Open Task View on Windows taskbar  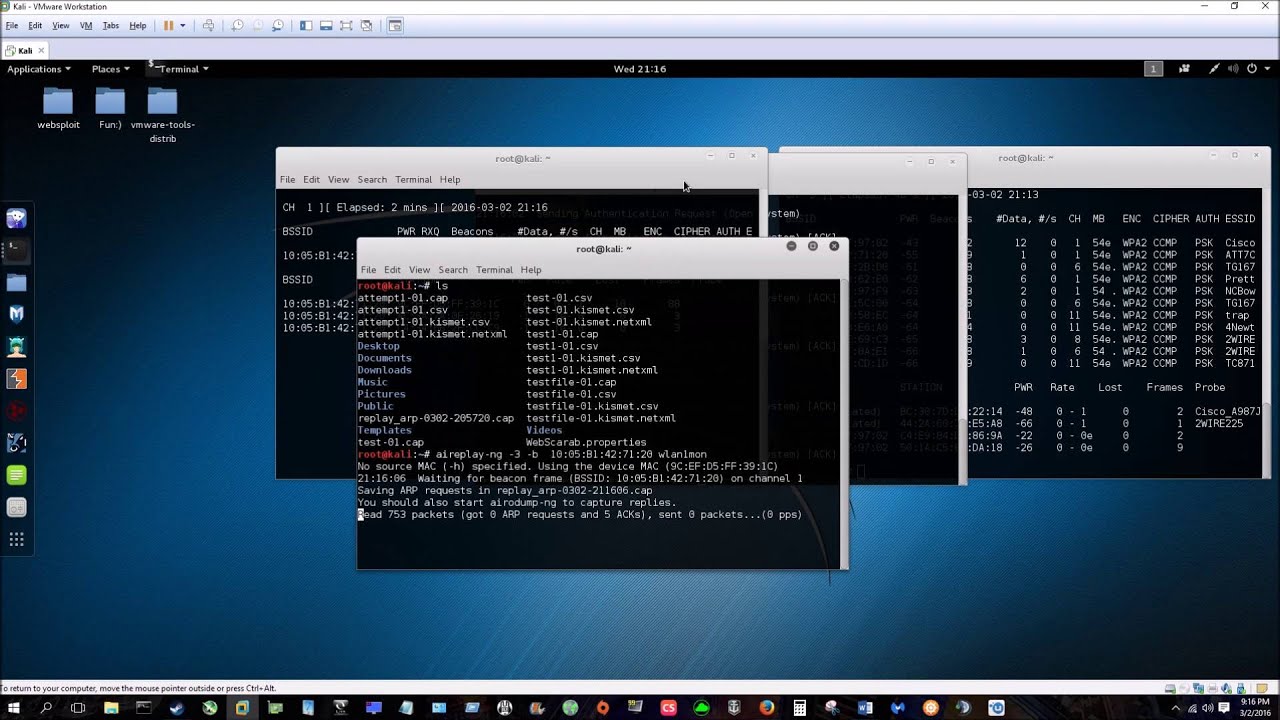point(78,708)
